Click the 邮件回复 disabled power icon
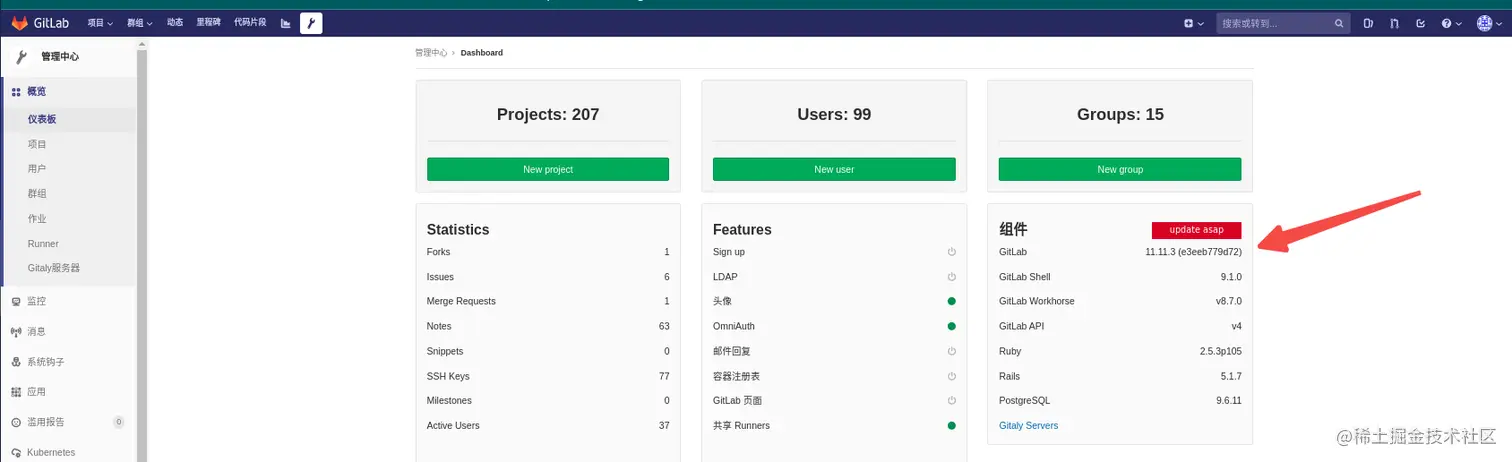Screen dimensions: 1512x462 click(x=951, y=351)
